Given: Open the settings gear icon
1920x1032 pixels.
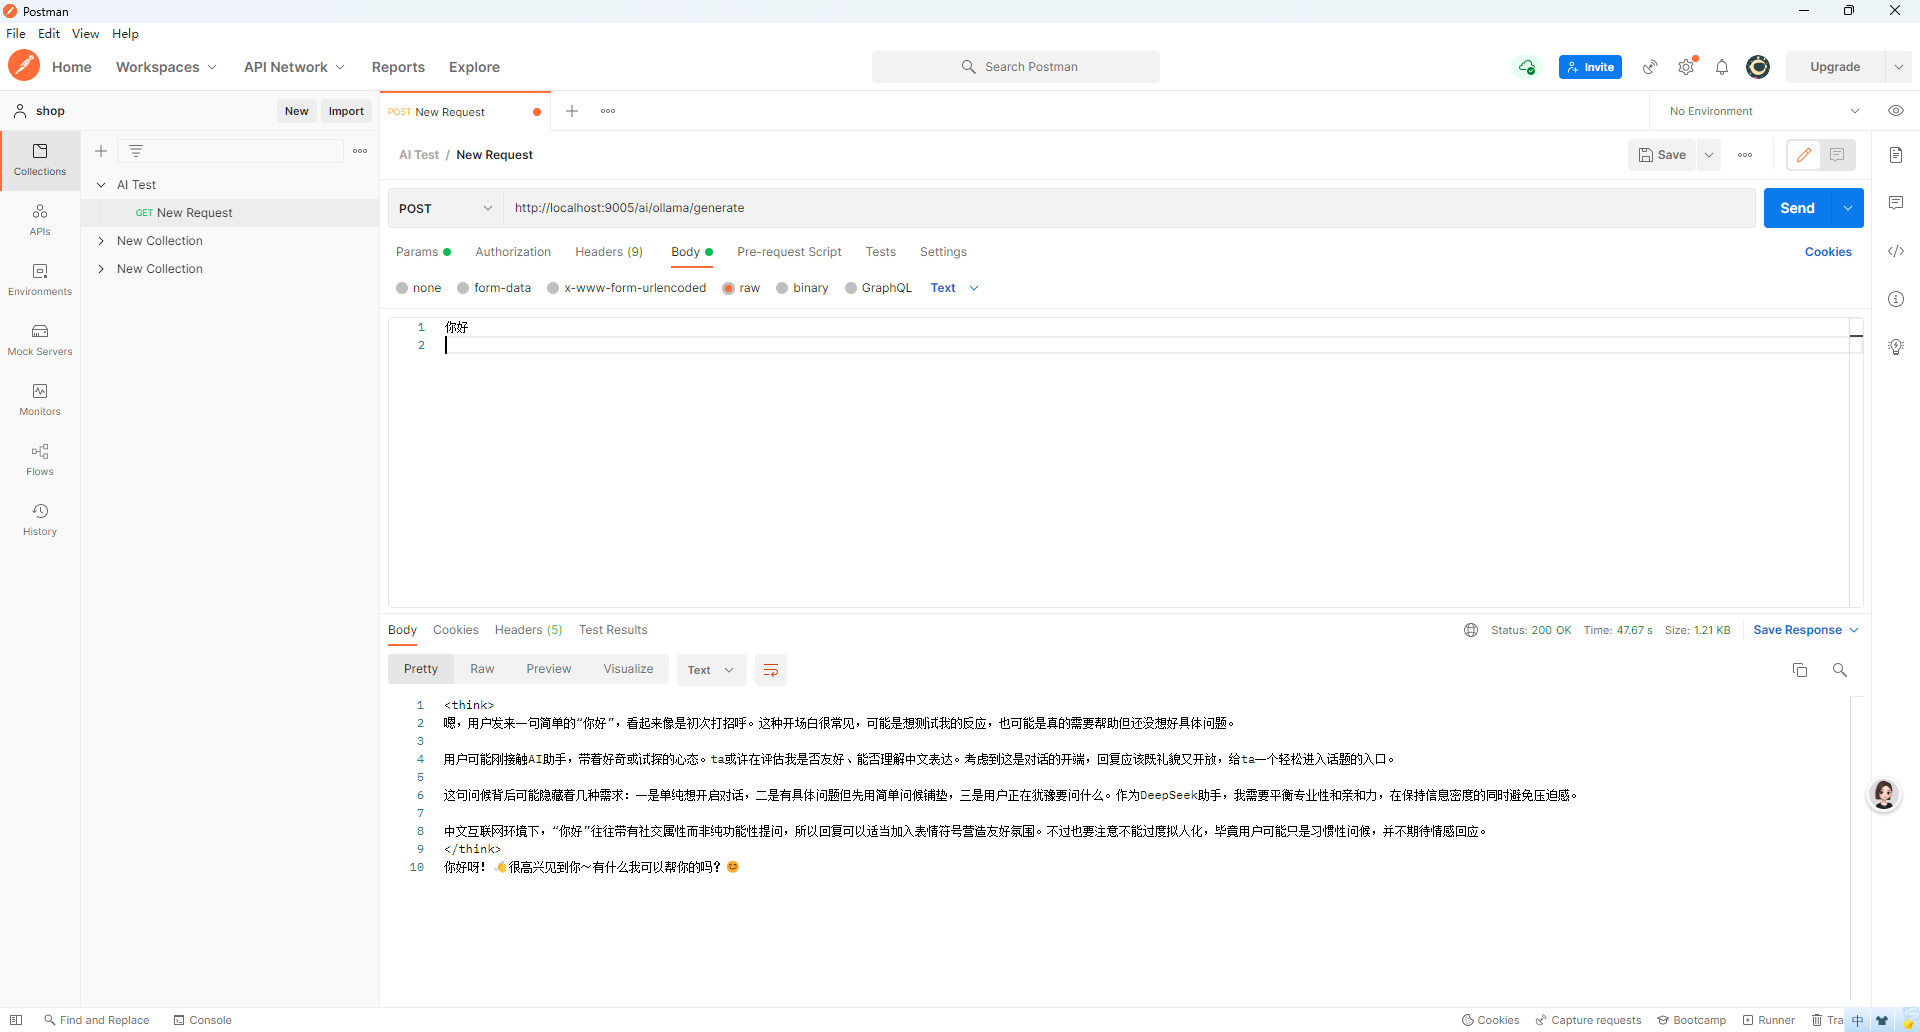Looking at the screenshot, I should (1687, 67).
